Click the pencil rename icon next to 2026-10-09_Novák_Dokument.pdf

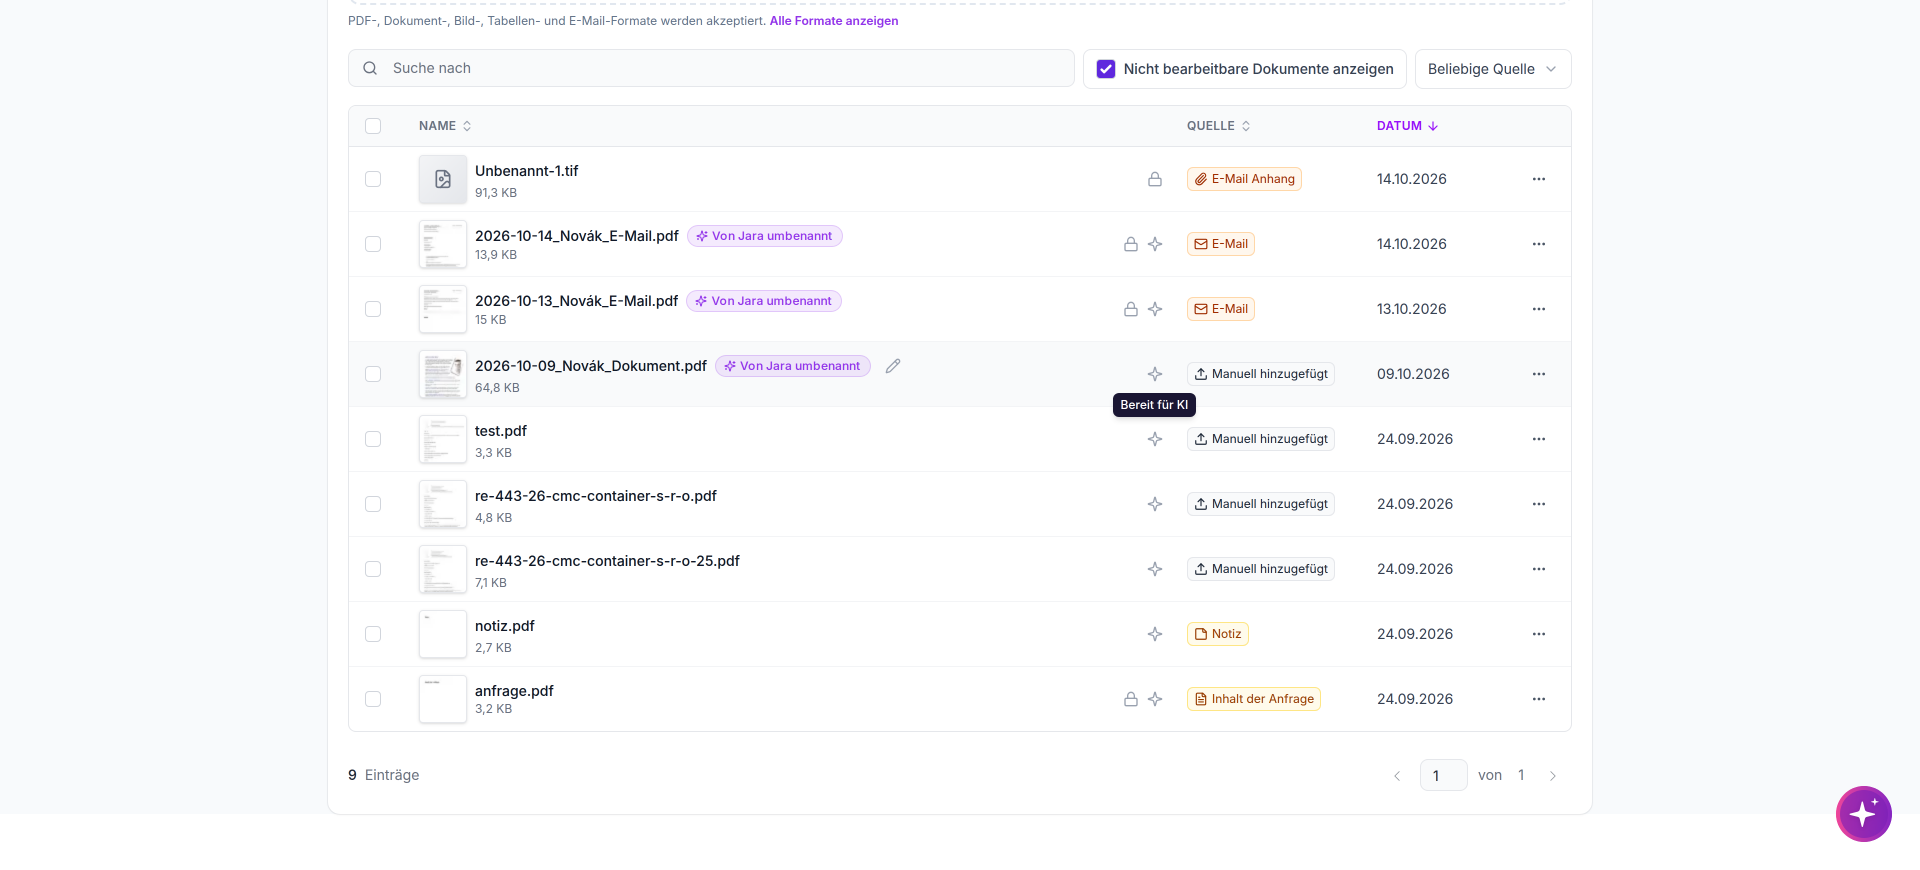click(893, 366)
